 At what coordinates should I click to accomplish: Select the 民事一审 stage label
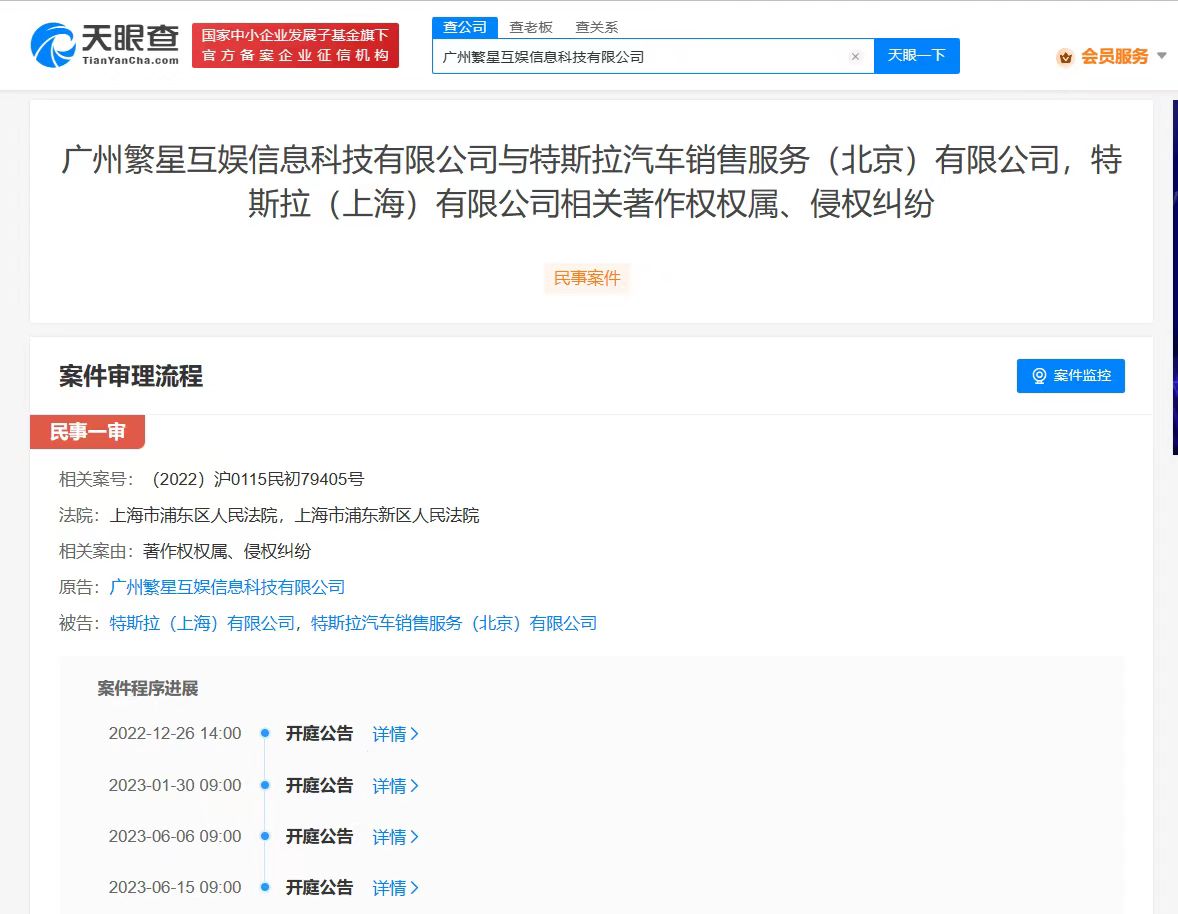coord(87,432)
